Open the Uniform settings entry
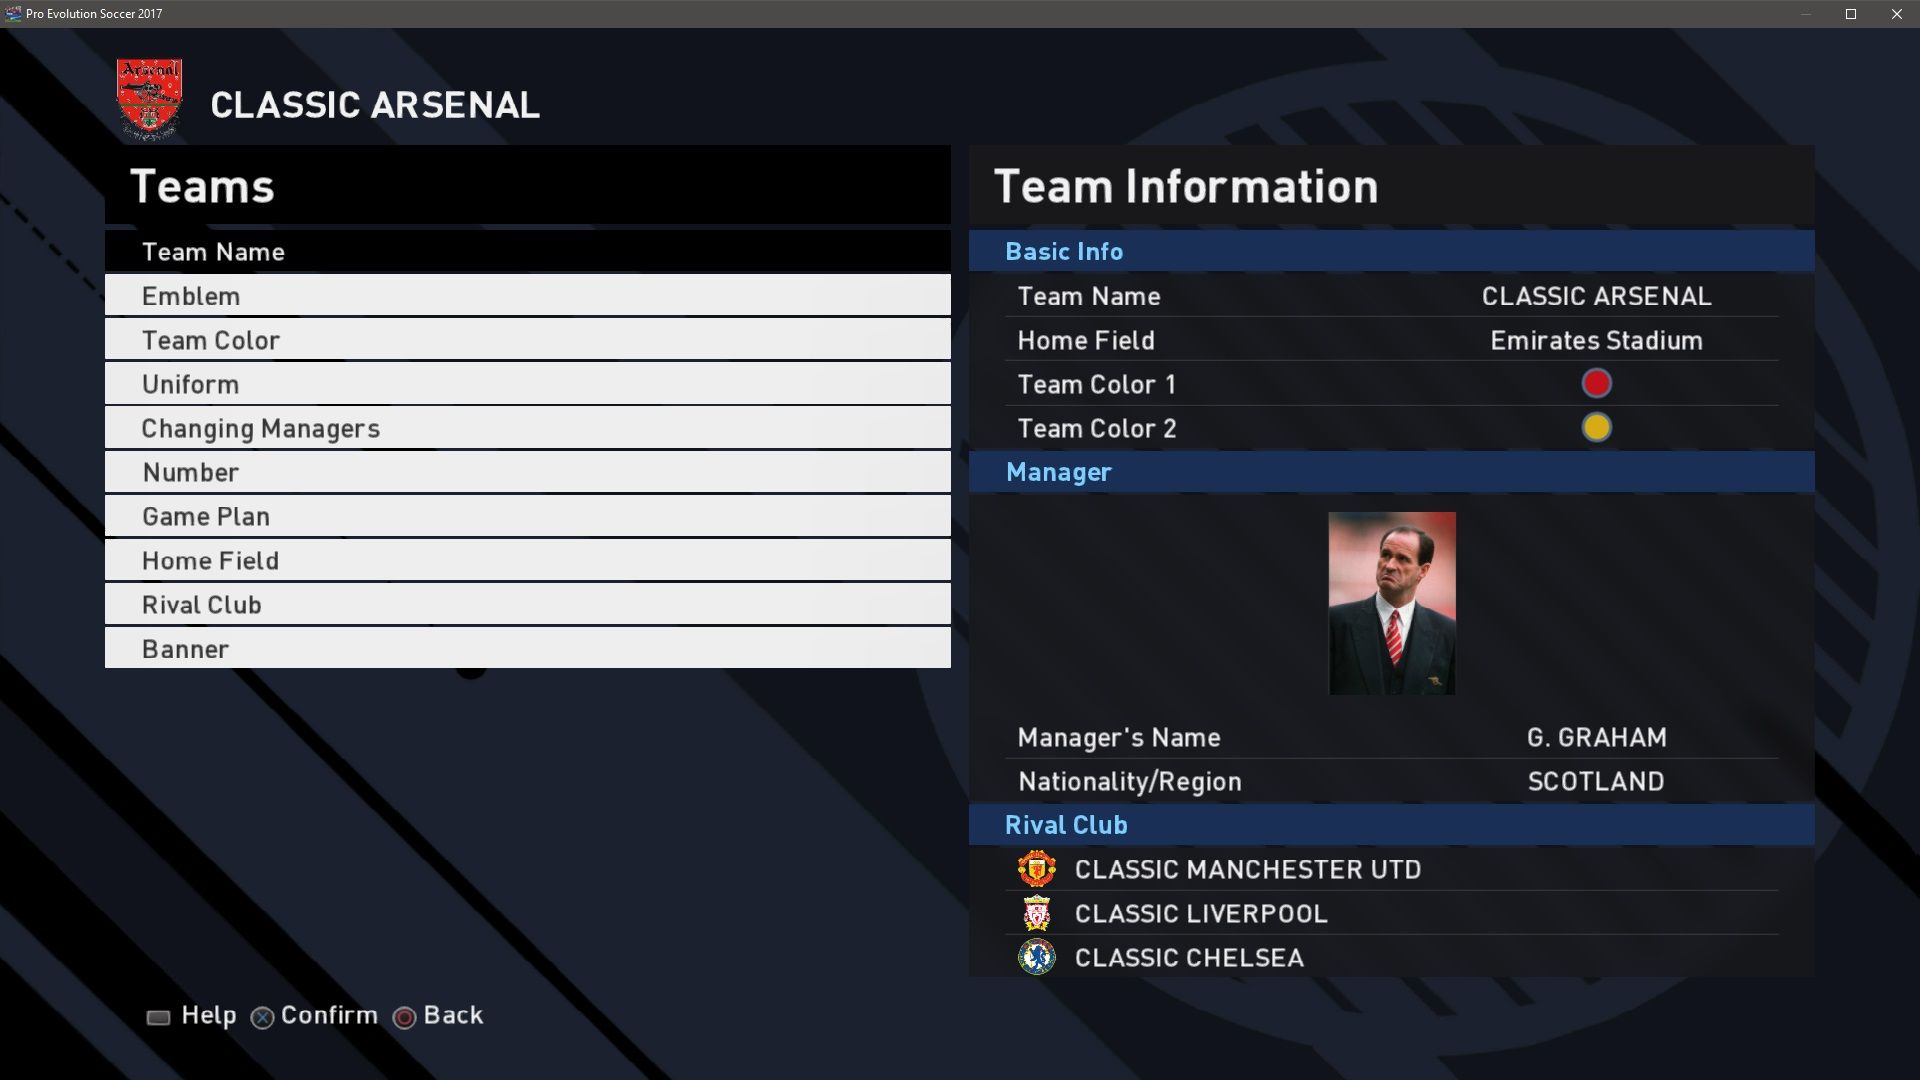Viewport: 1920px width, 1080px height. [527, 384]
